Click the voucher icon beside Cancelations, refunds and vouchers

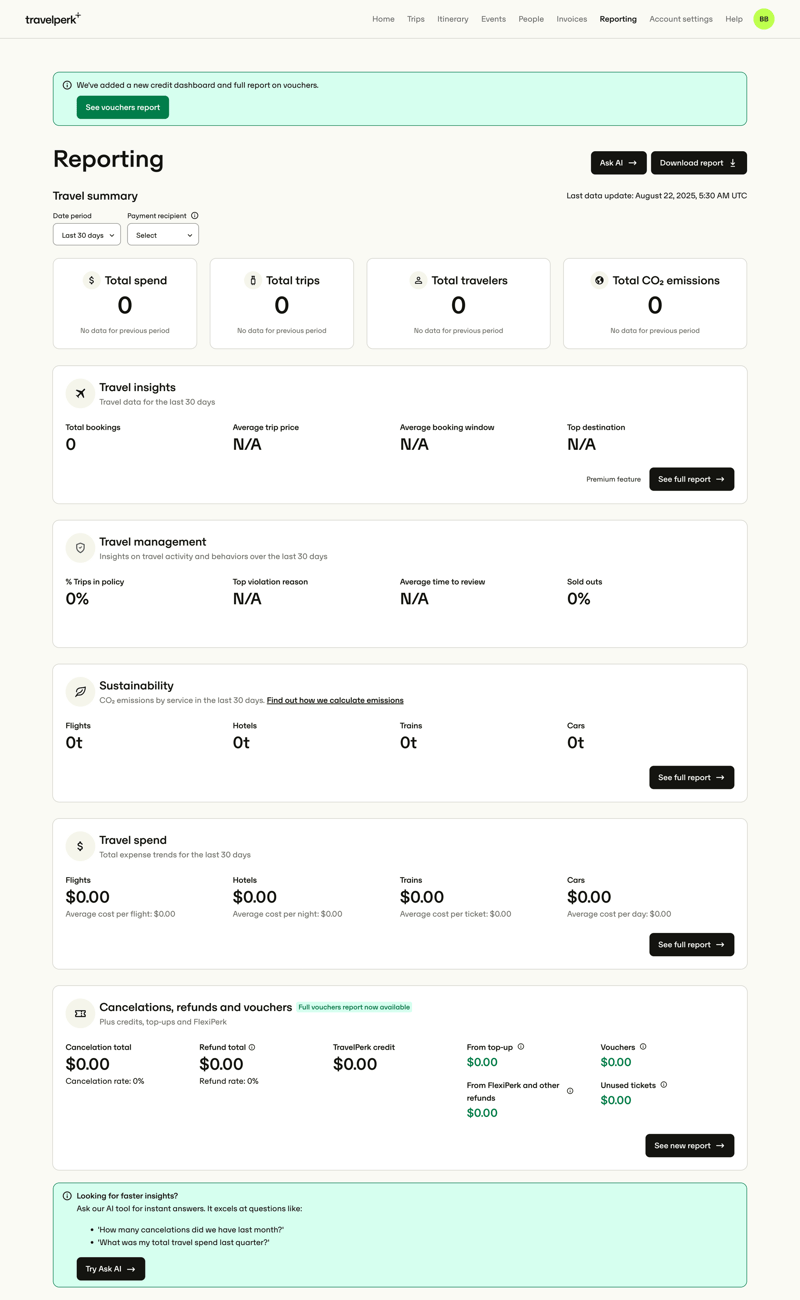point(80,1013)
